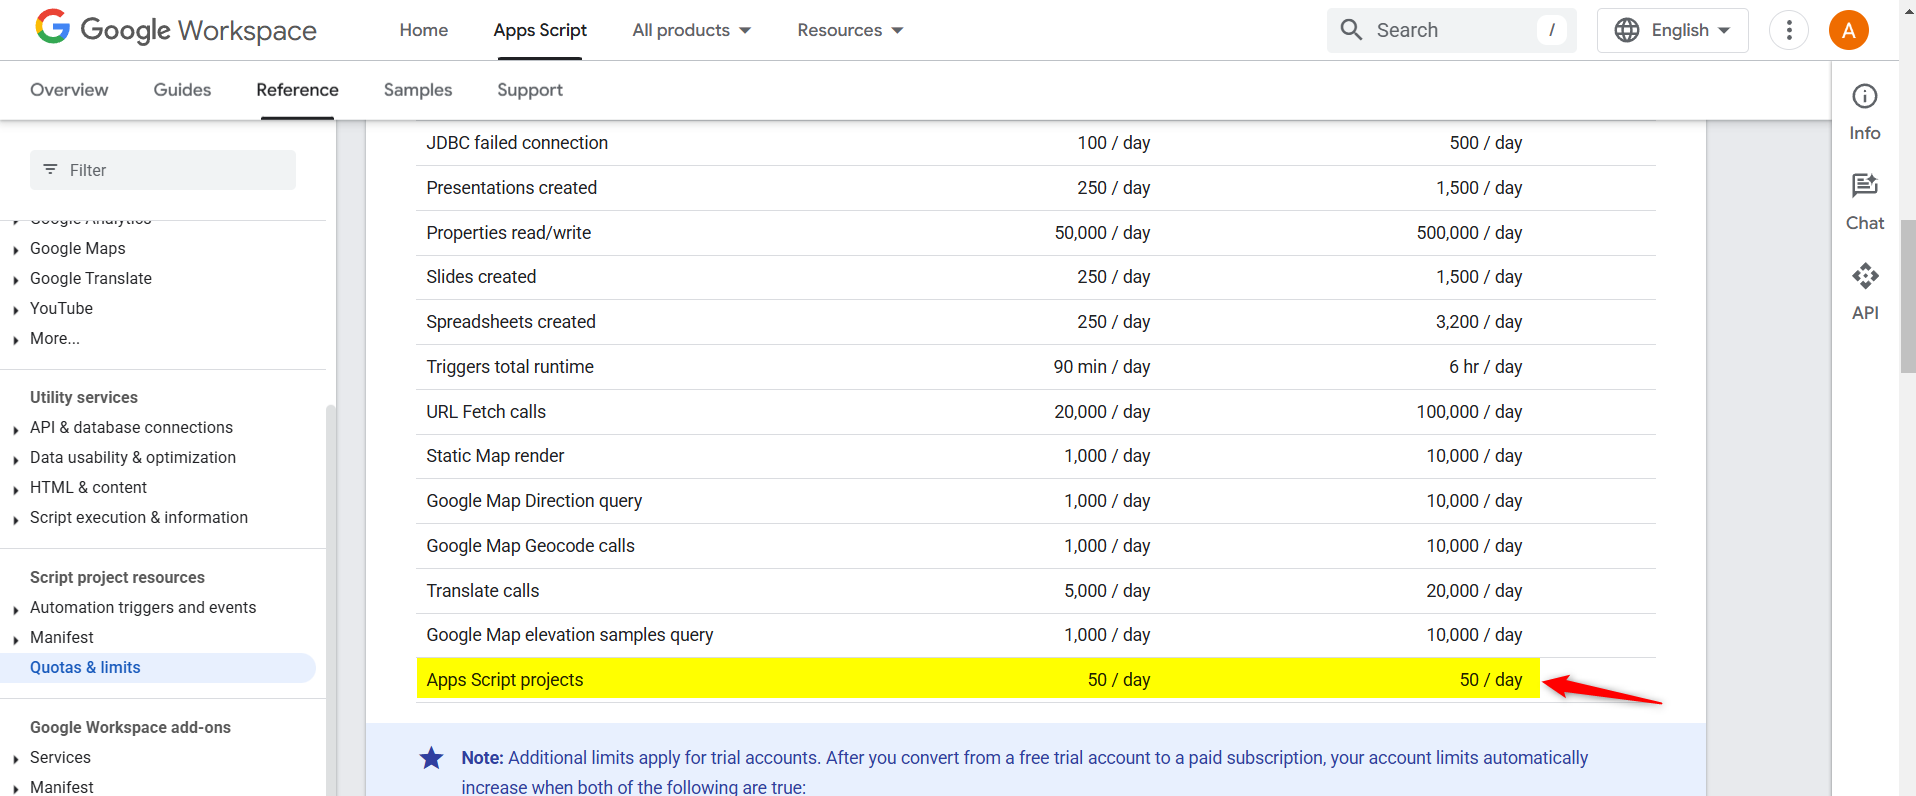This screenshot has width=1916, height=796.
Task: Open the vertical three-dot options menu
Action: tap(1789, 30)
